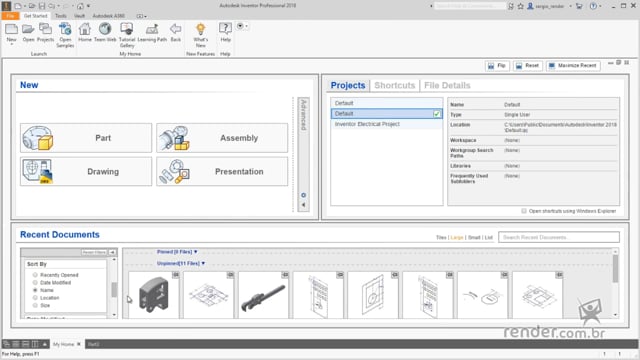The width and height of the screenshot is (640, 360).
Task: Click the quick access Home icon
Action: [x=80, y=6]
